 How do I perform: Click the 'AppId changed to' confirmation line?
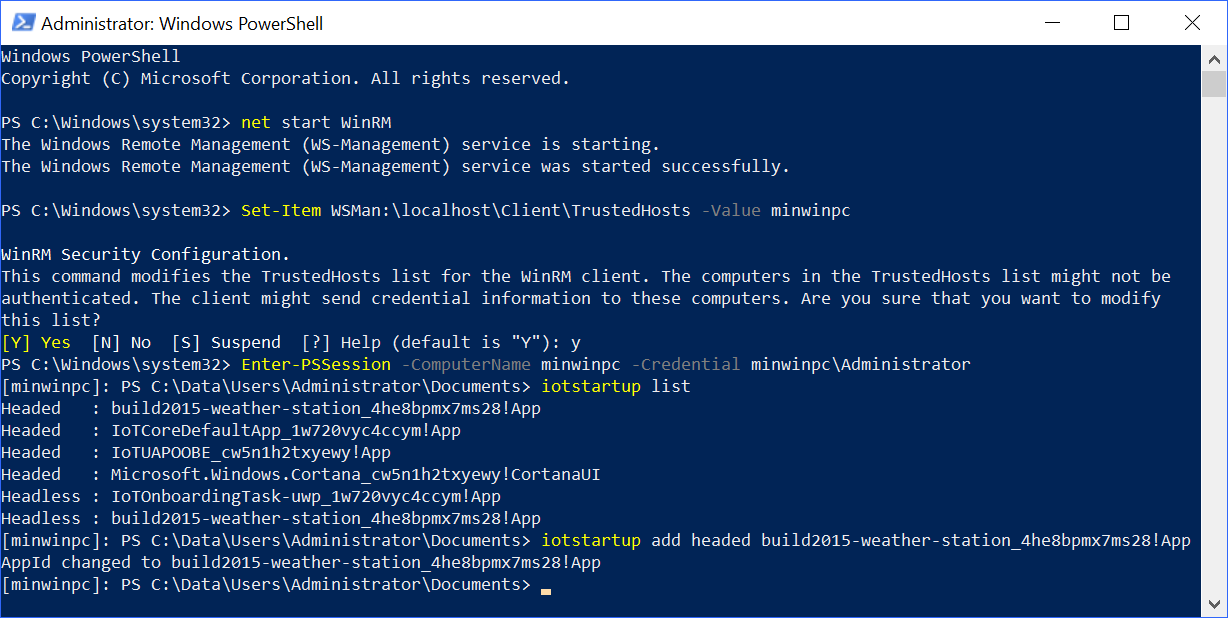tap(300, 561)
